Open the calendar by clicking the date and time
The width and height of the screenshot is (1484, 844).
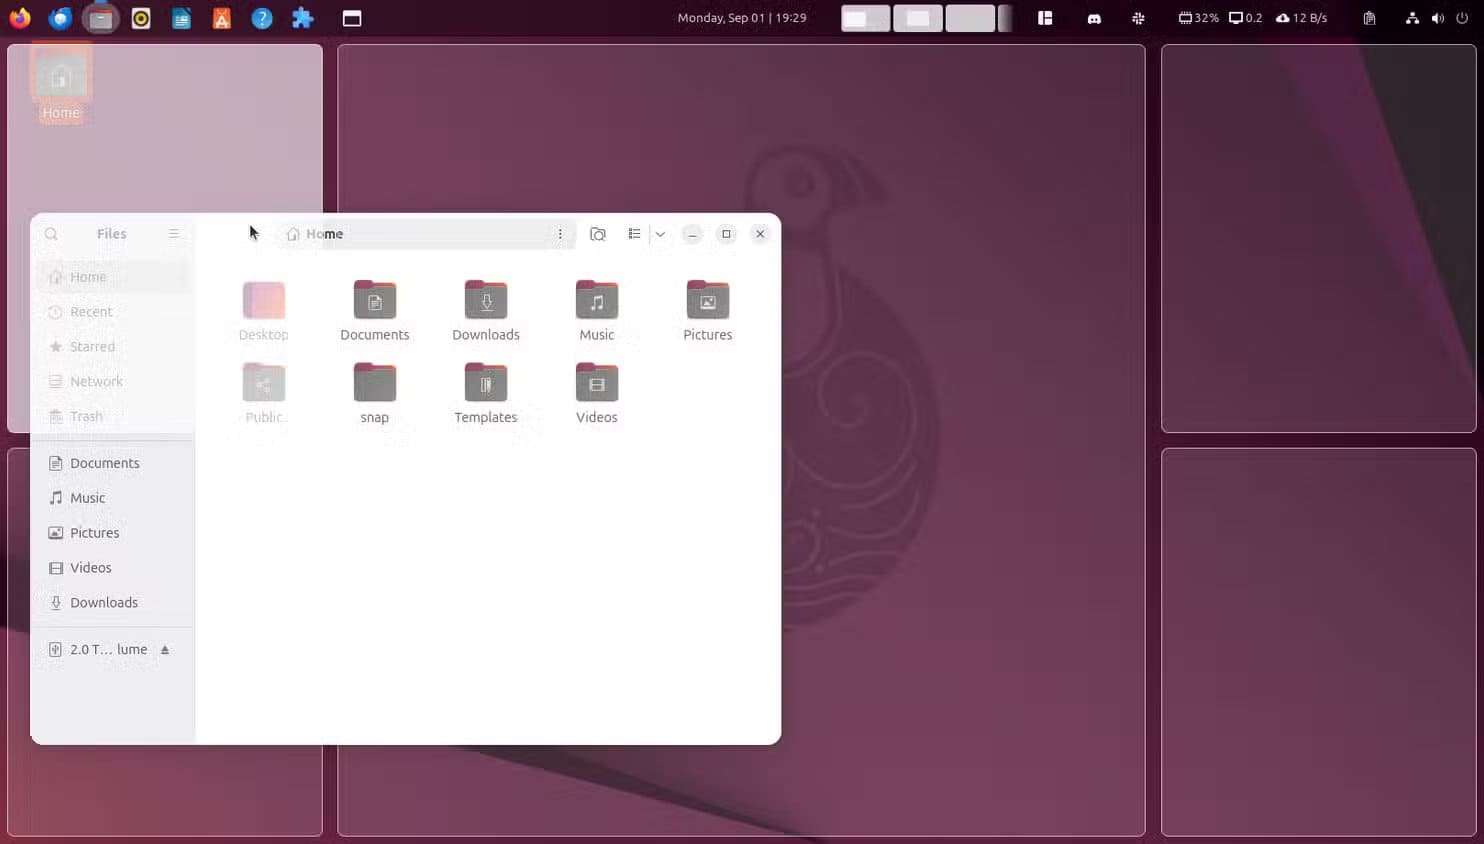coord(742,17)
